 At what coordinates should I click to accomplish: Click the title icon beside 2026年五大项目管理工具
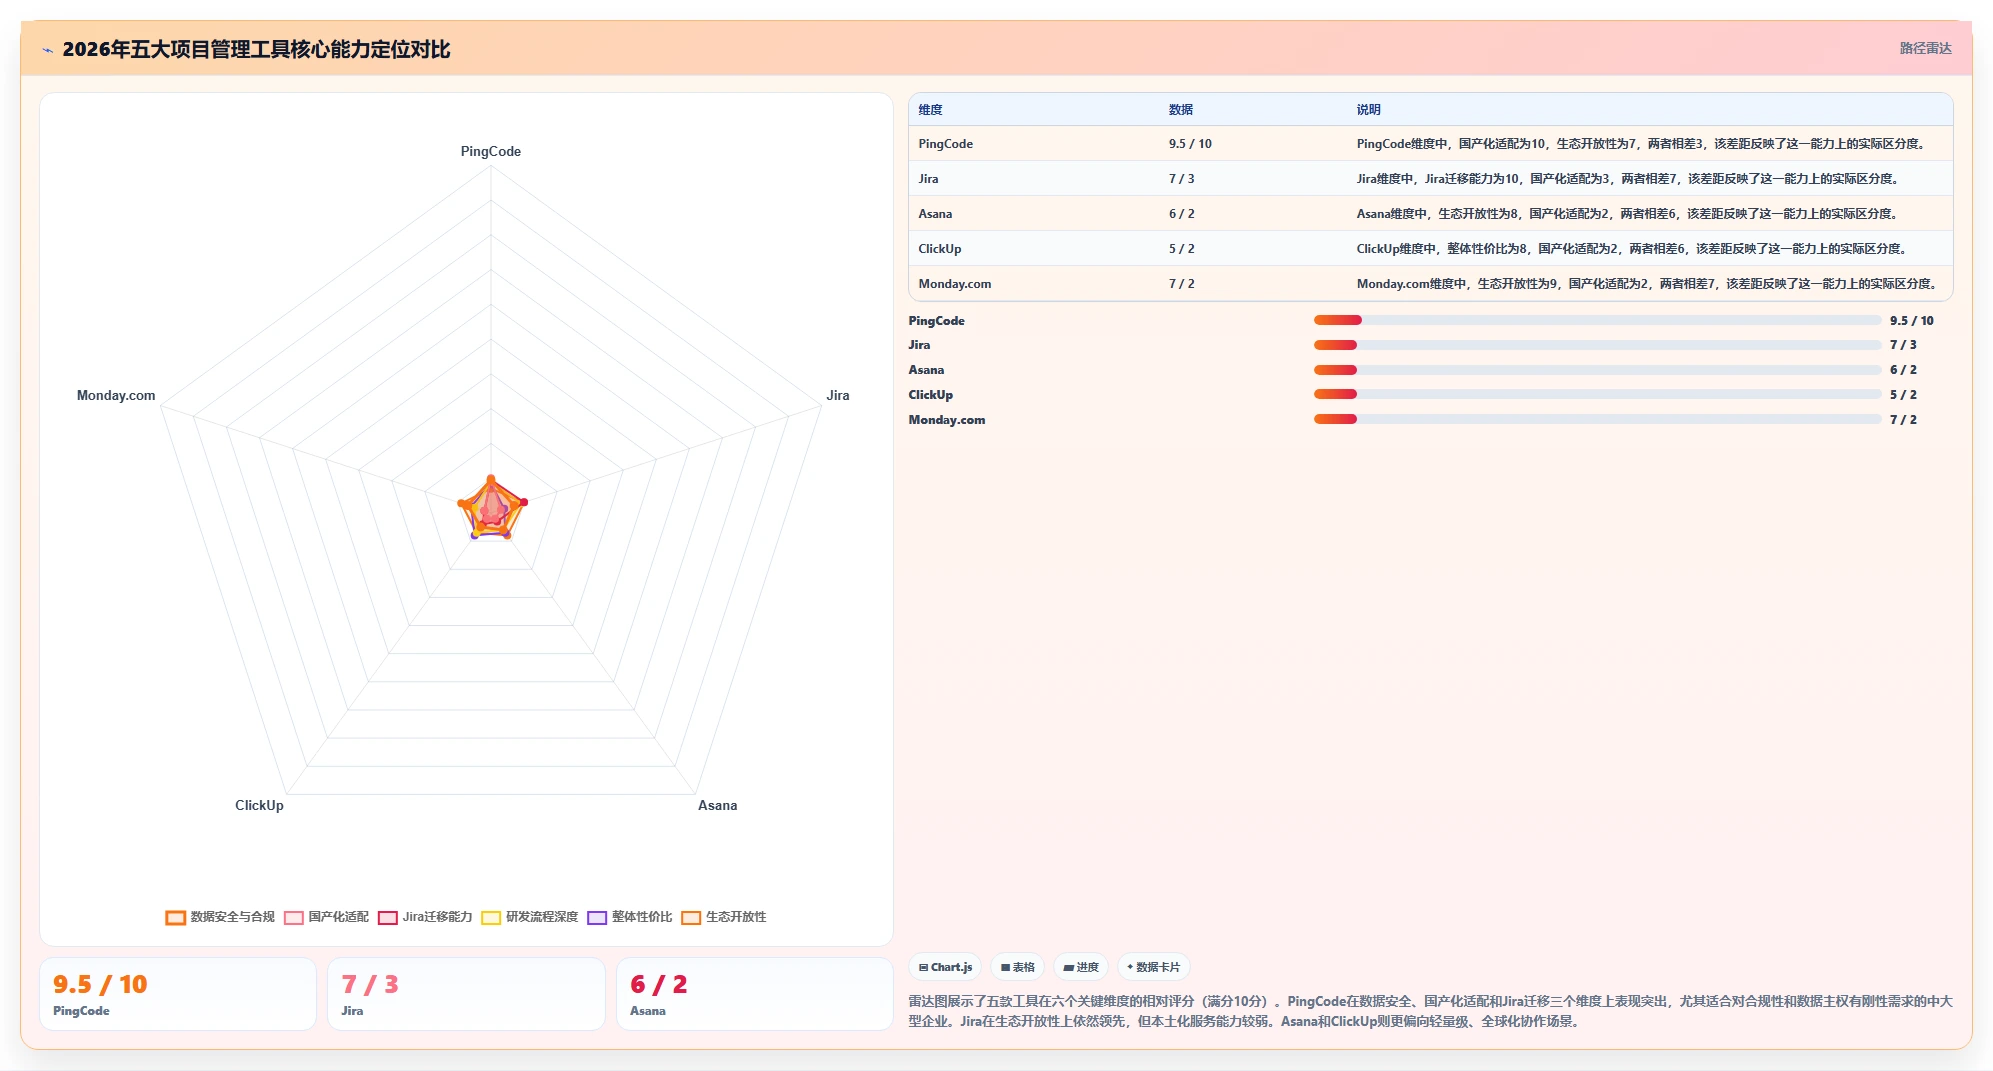[47, 50]
